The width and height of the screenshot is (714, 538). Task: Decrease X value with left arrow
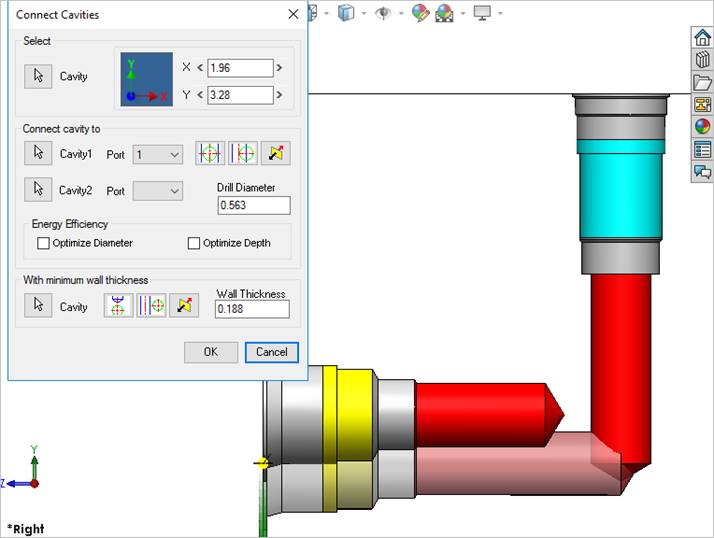click(x=200, y=68)
